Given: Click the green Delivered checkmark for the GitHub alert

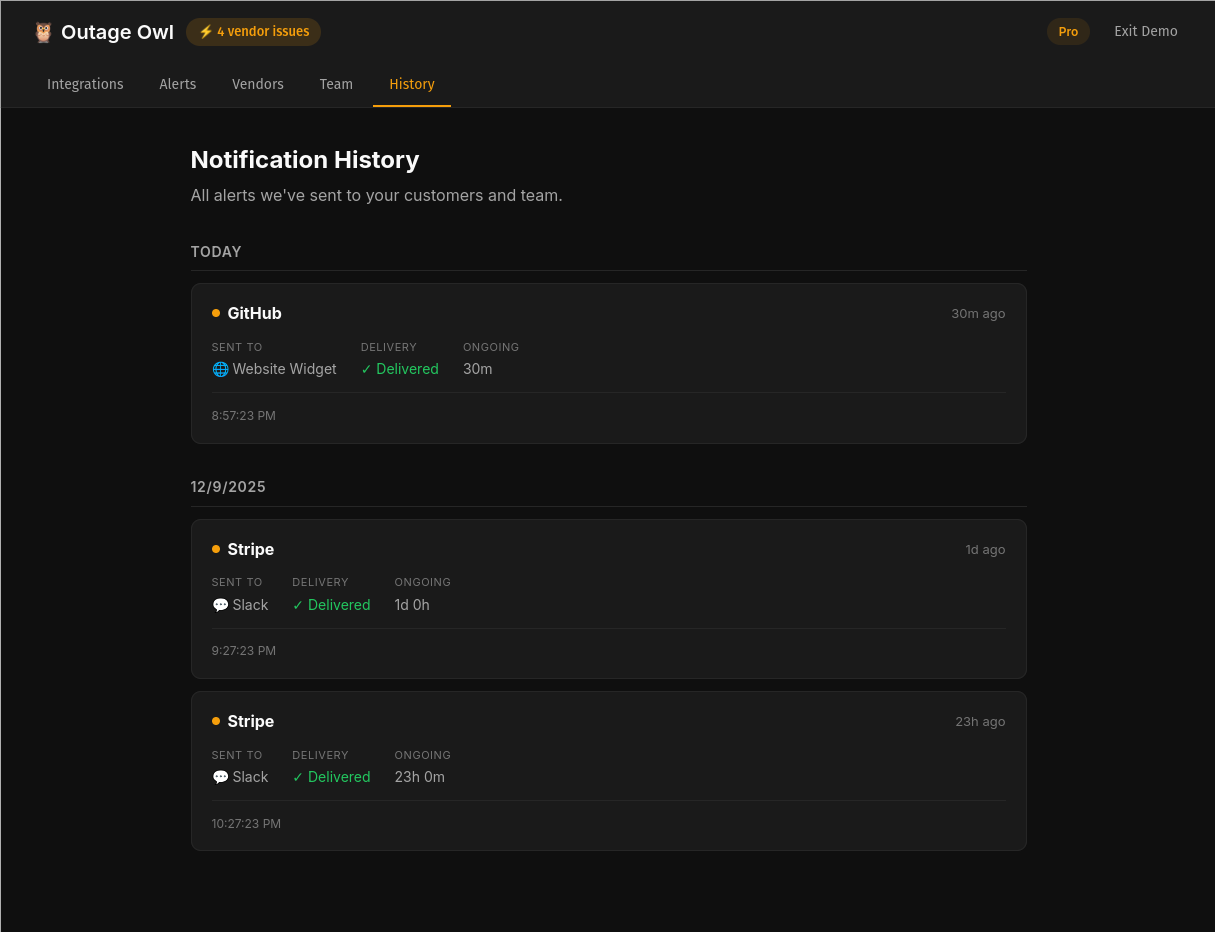Looking at the screenshot, I should point(366,369).
